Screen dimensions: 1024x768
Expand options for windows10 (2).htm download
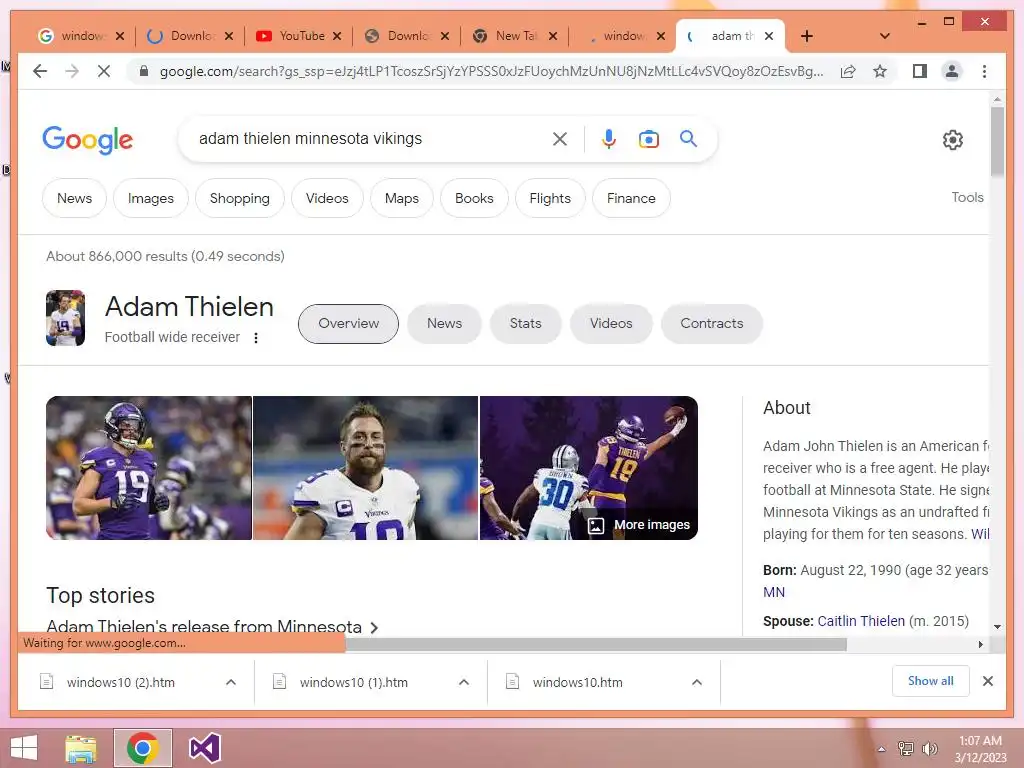click(231, 682)
